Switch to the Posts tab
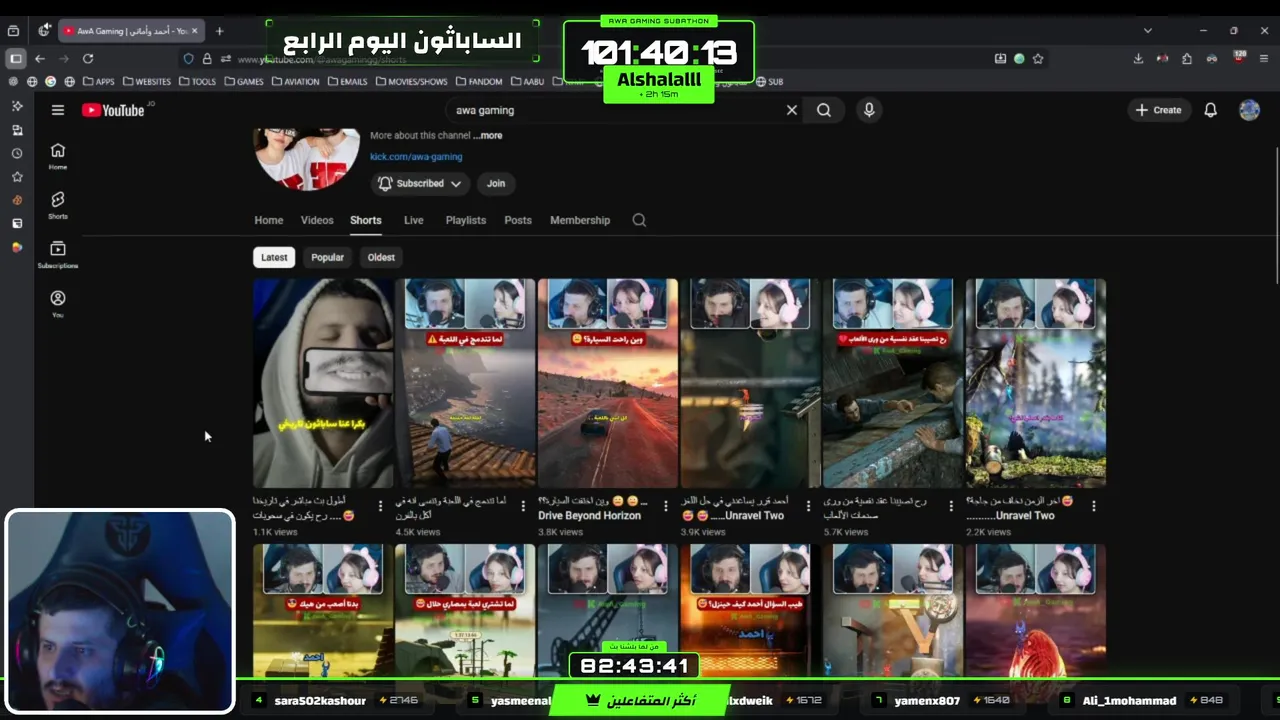Screen dimensions: 1280x720 tap(518, 220)
